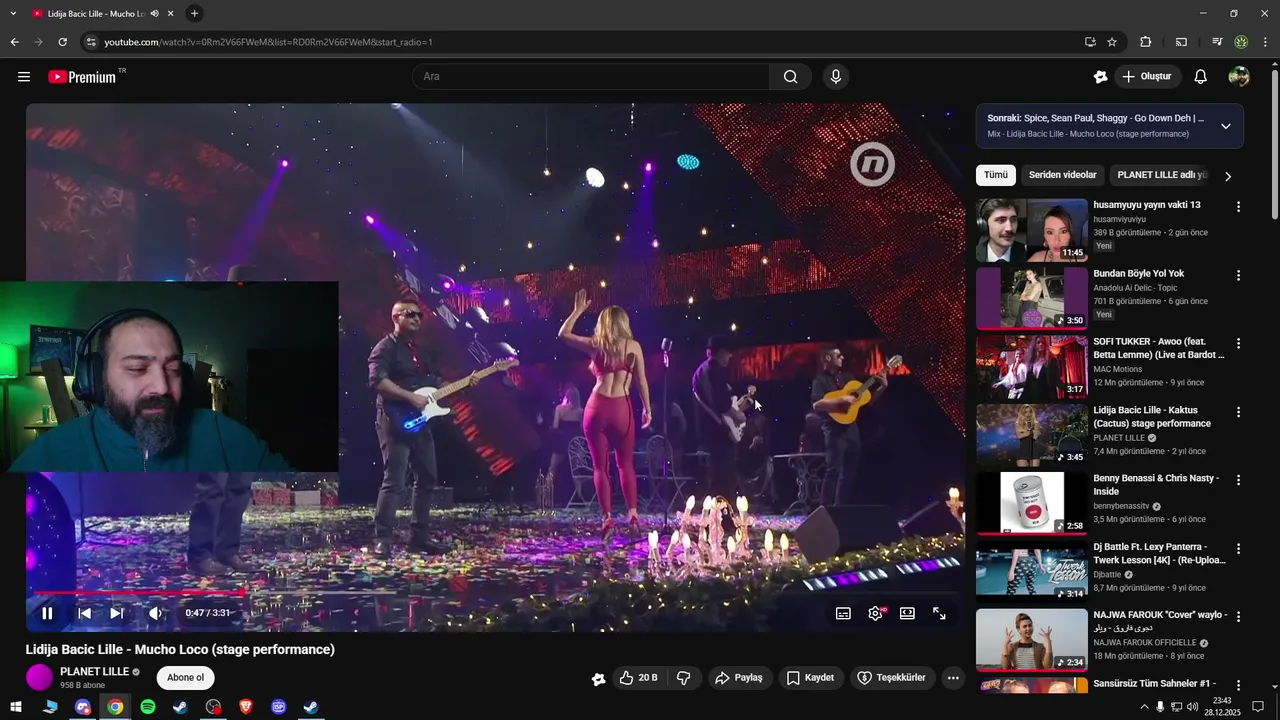Viewport: 1280px width, 720px height.
Task: Save video with Kaydet button
Action: pyautogui.click(x=810, y=678)
